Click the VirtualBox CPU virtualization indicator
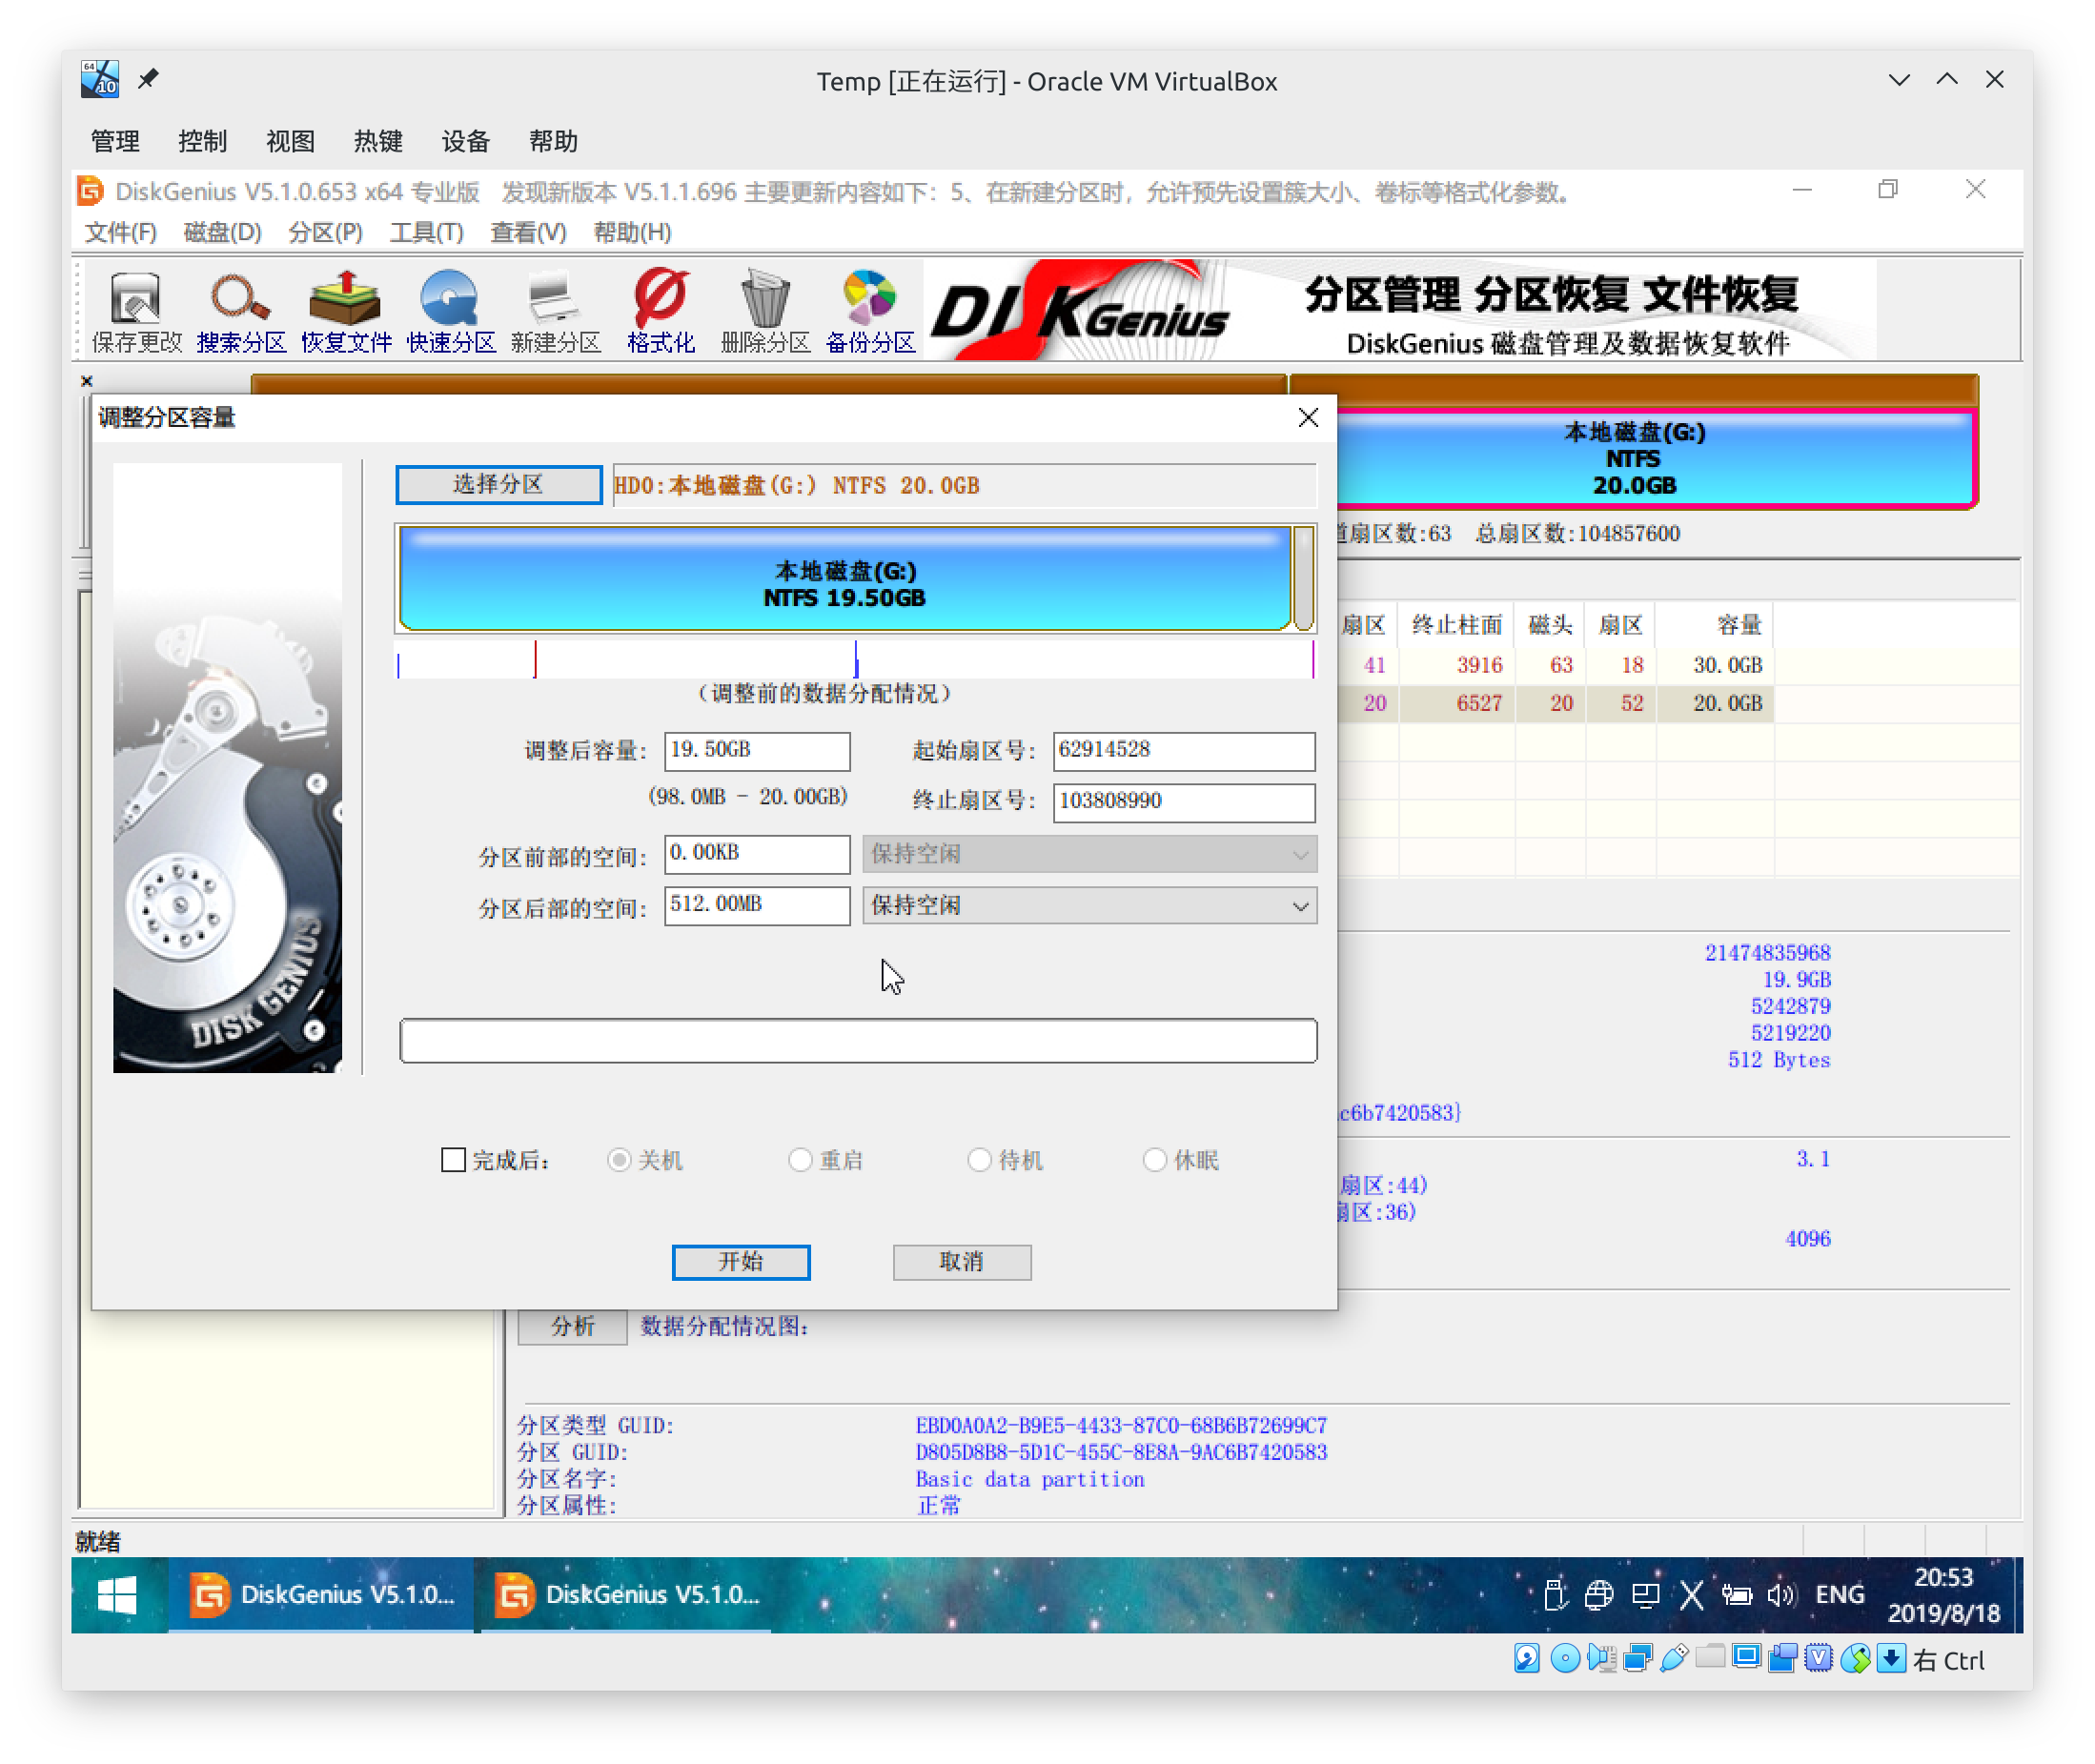The width and height of the screenshot is (2095, 1764). click(1818, 1658)
